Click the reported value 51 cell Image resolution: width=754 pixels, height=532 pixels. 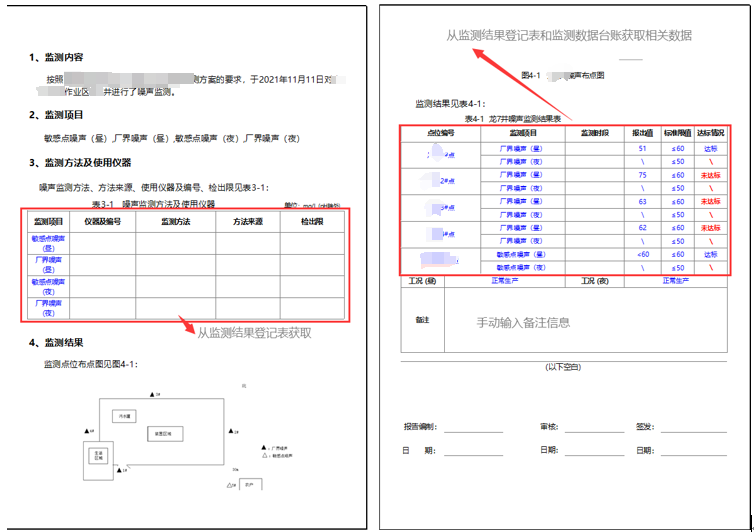(642, 148)
